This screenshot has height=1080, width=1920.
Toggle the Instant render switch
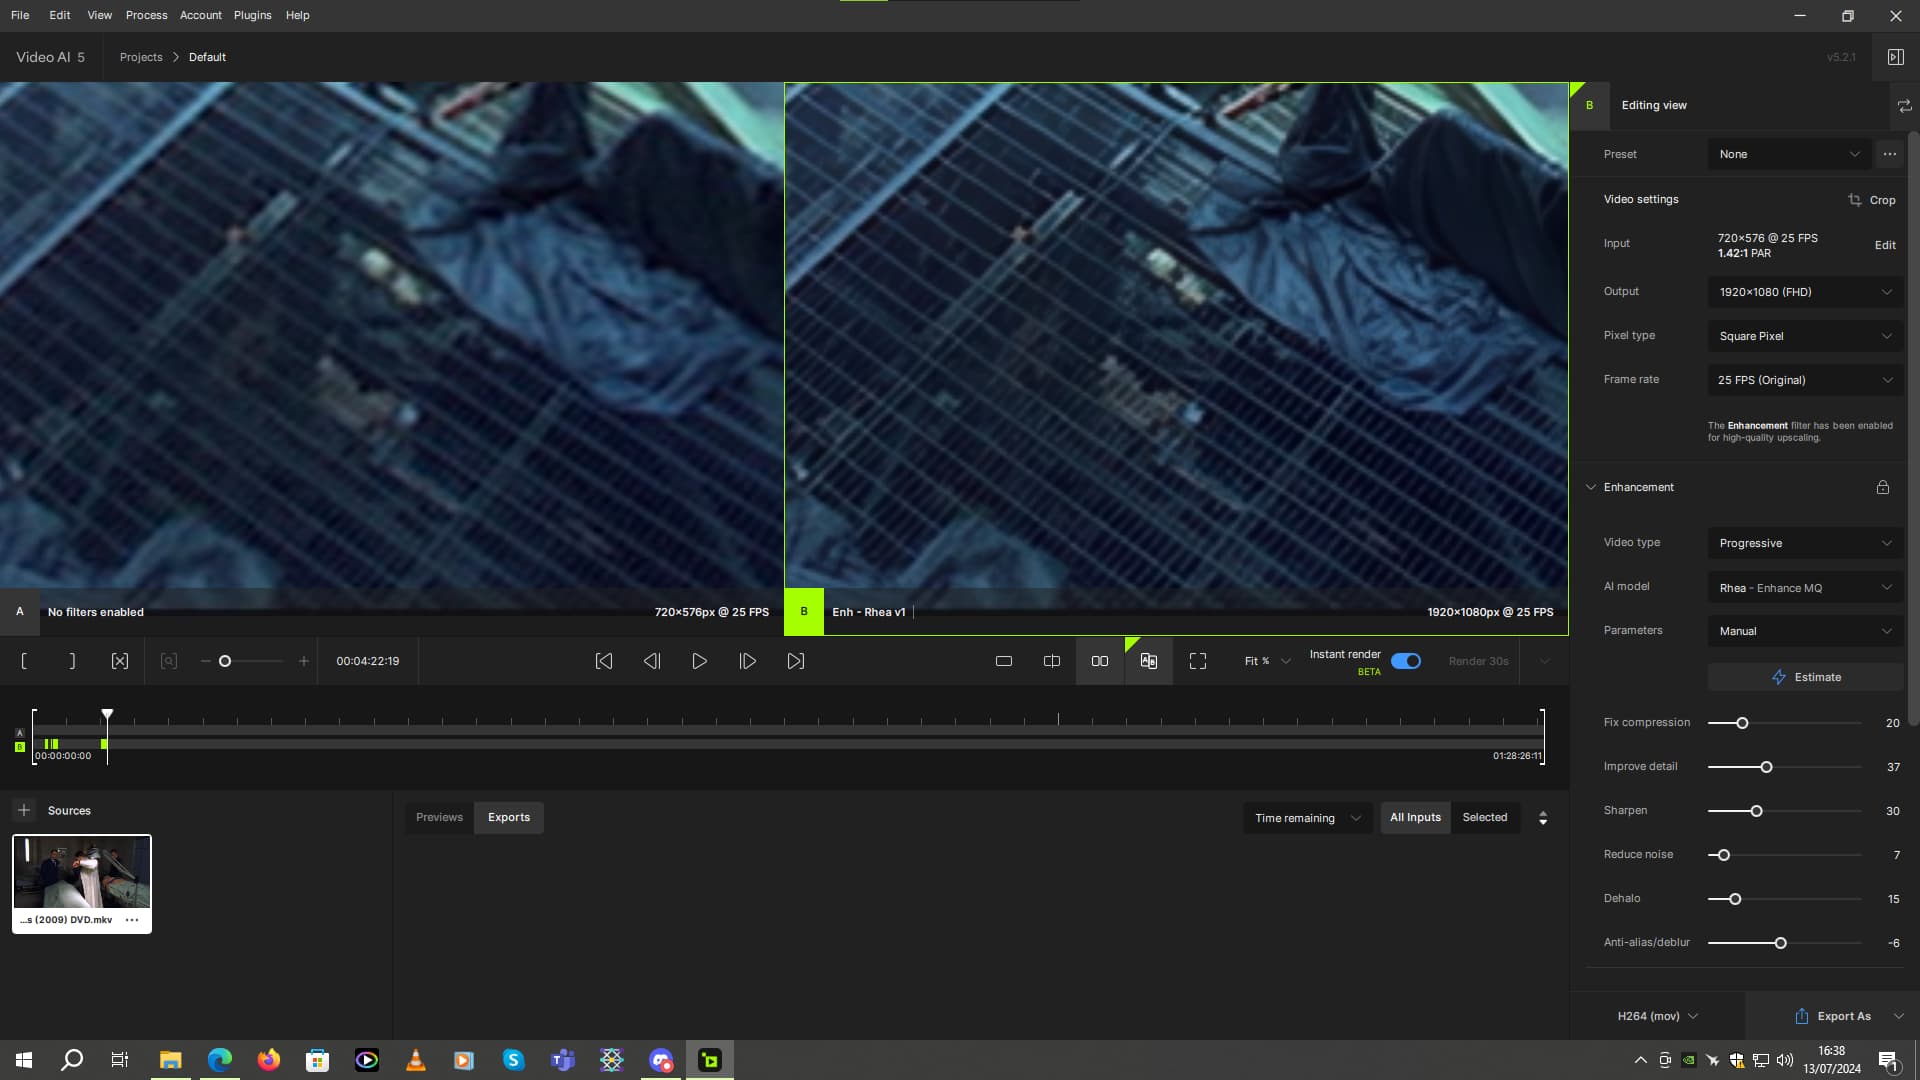point(1406,661)
